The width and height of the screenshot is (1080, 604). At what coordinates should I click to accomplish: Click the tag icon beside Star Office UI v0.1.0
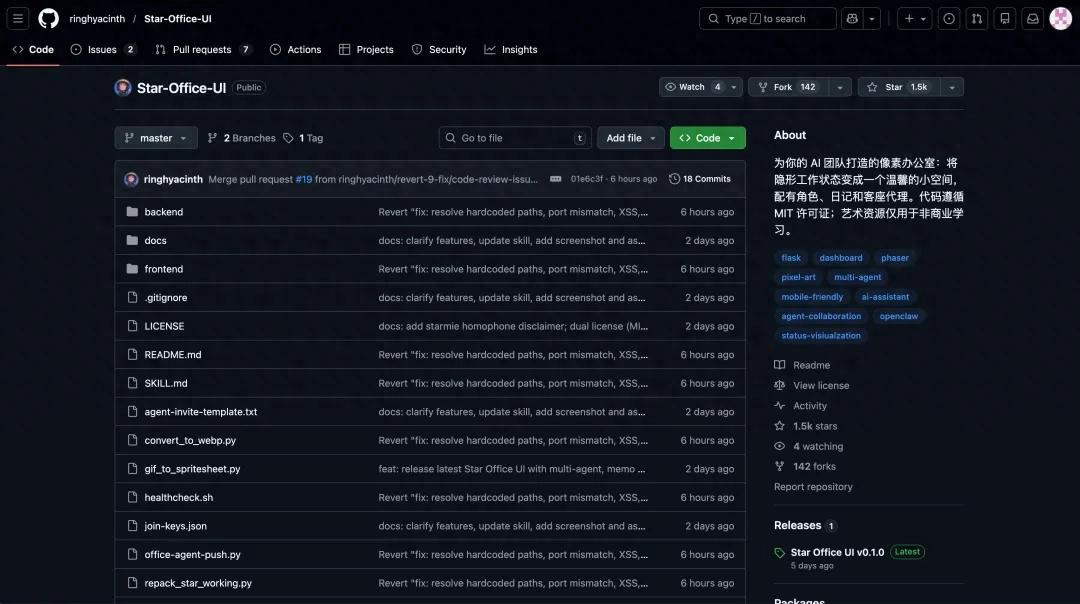click(x=779, y=551)
